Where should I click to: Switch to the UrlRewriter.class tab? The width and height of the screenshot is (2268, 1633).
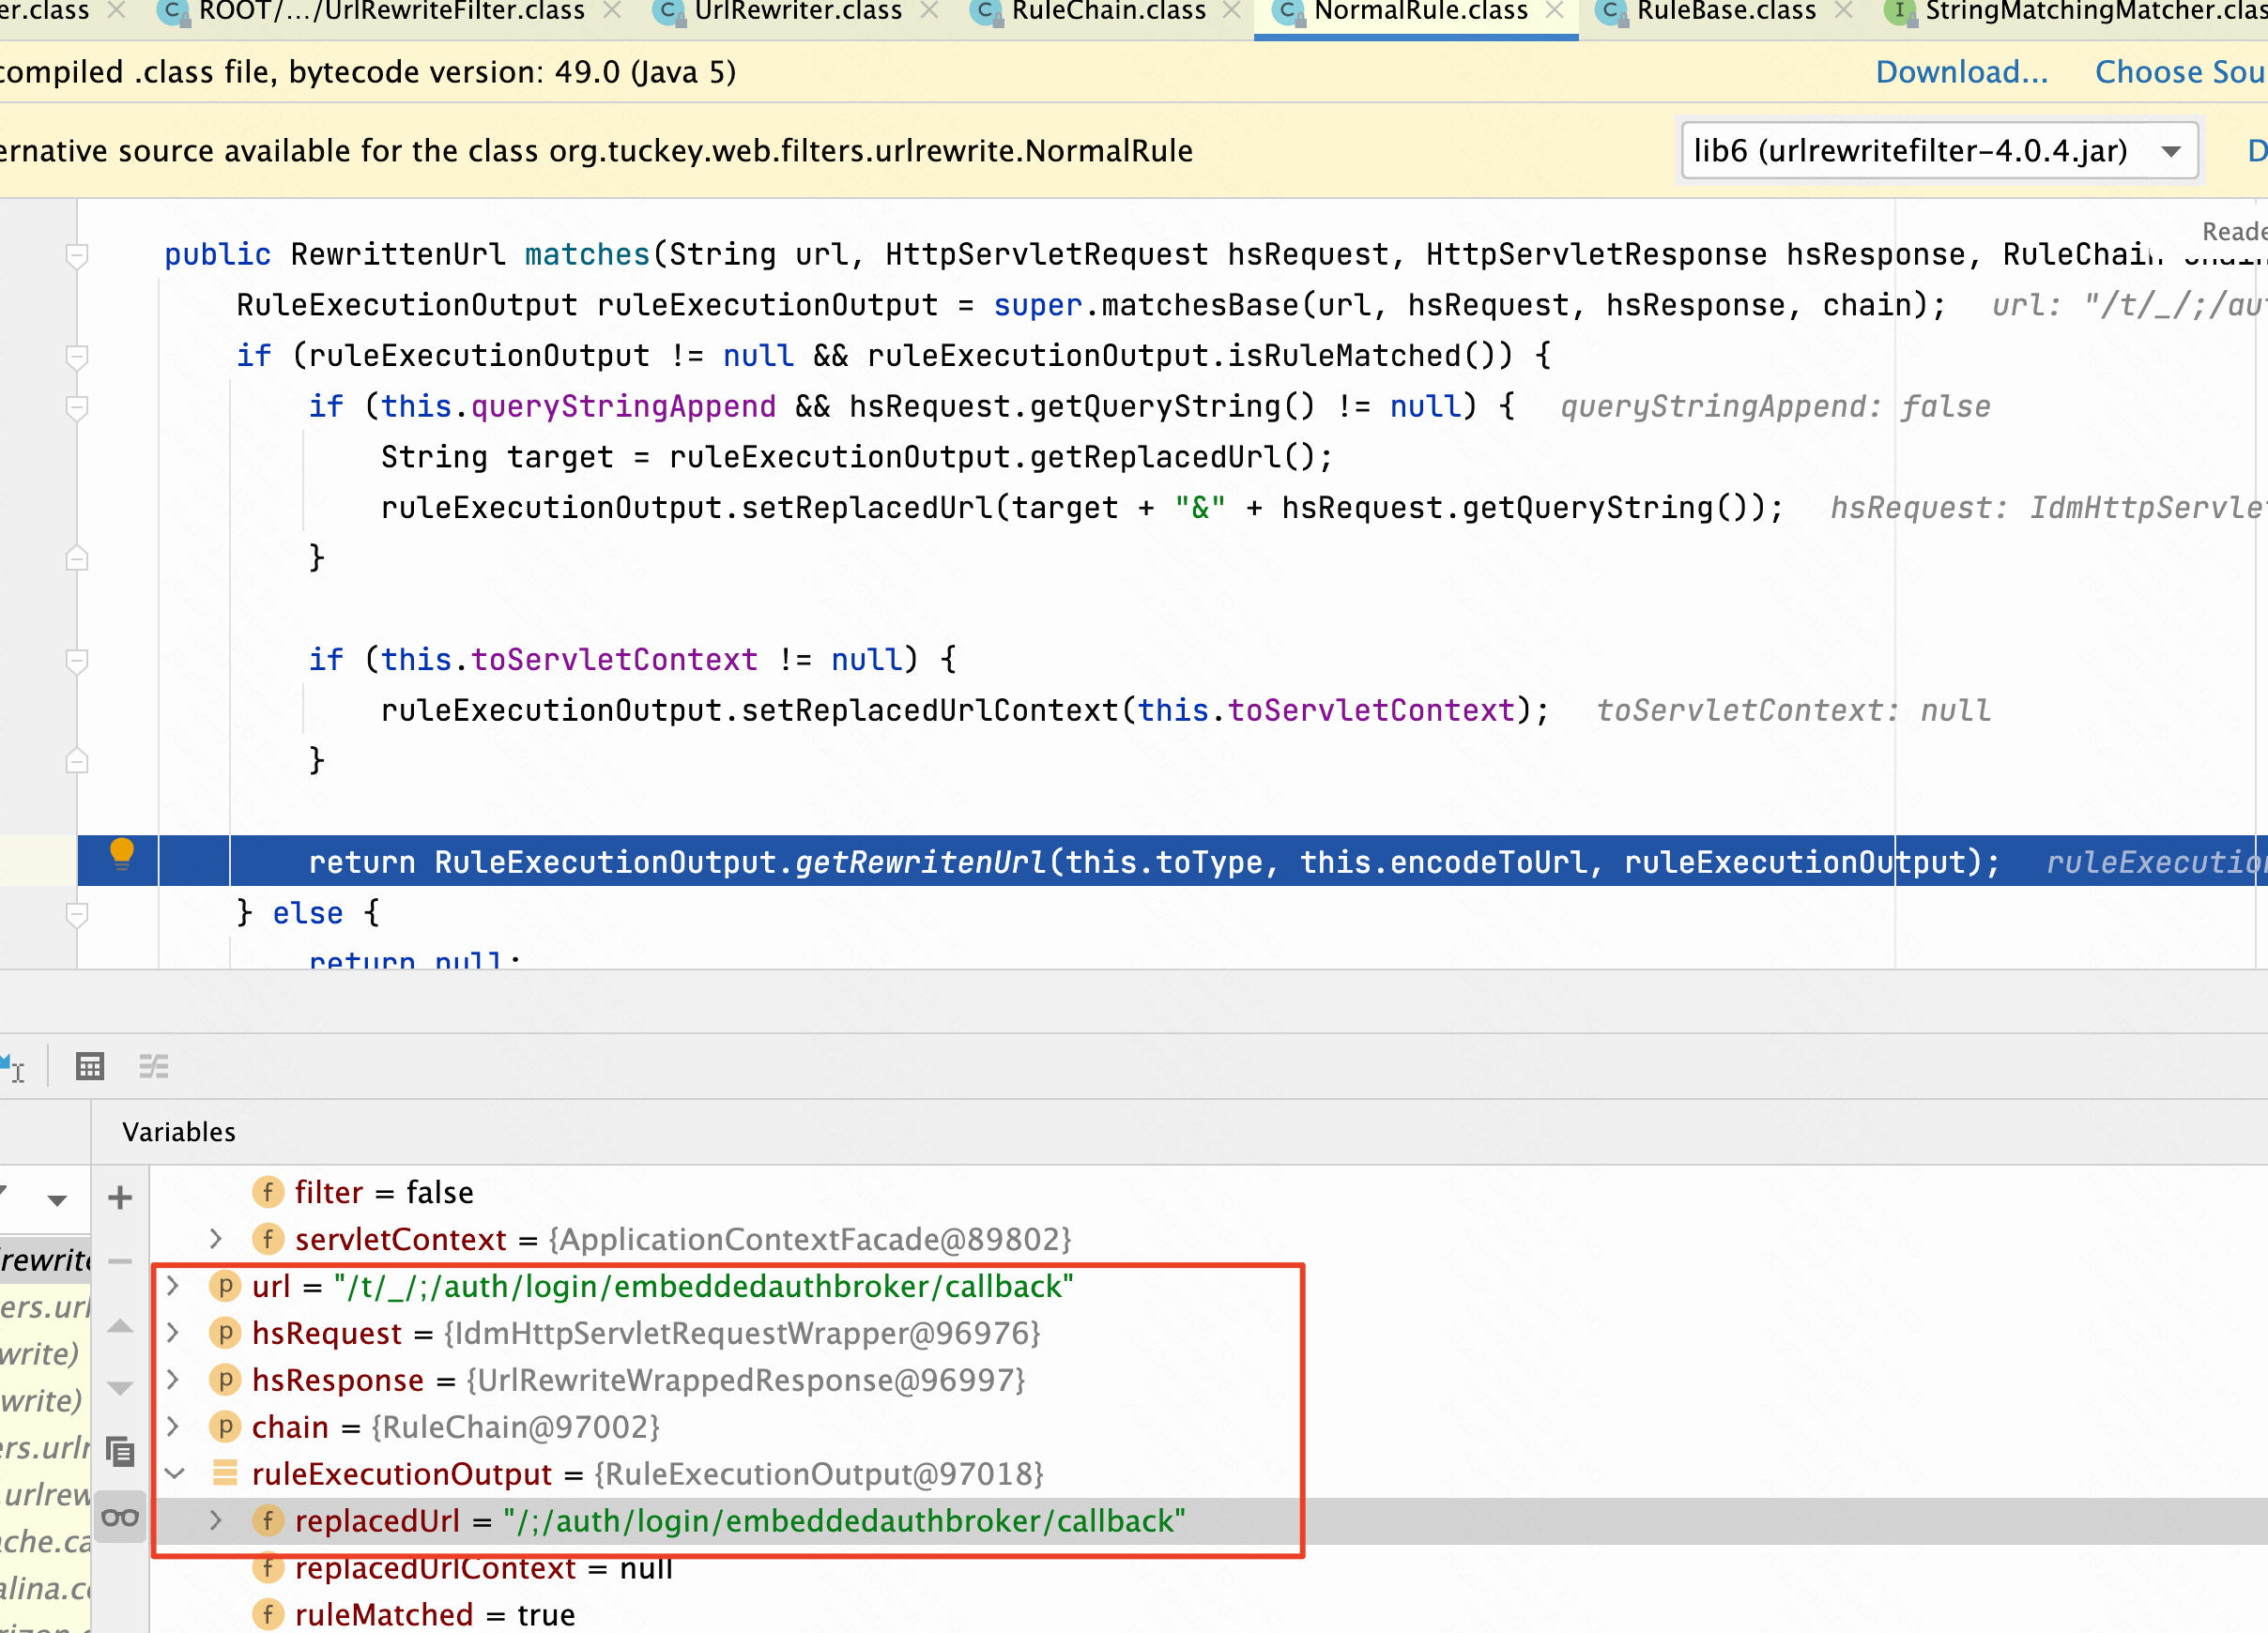[x=797, y=12]
